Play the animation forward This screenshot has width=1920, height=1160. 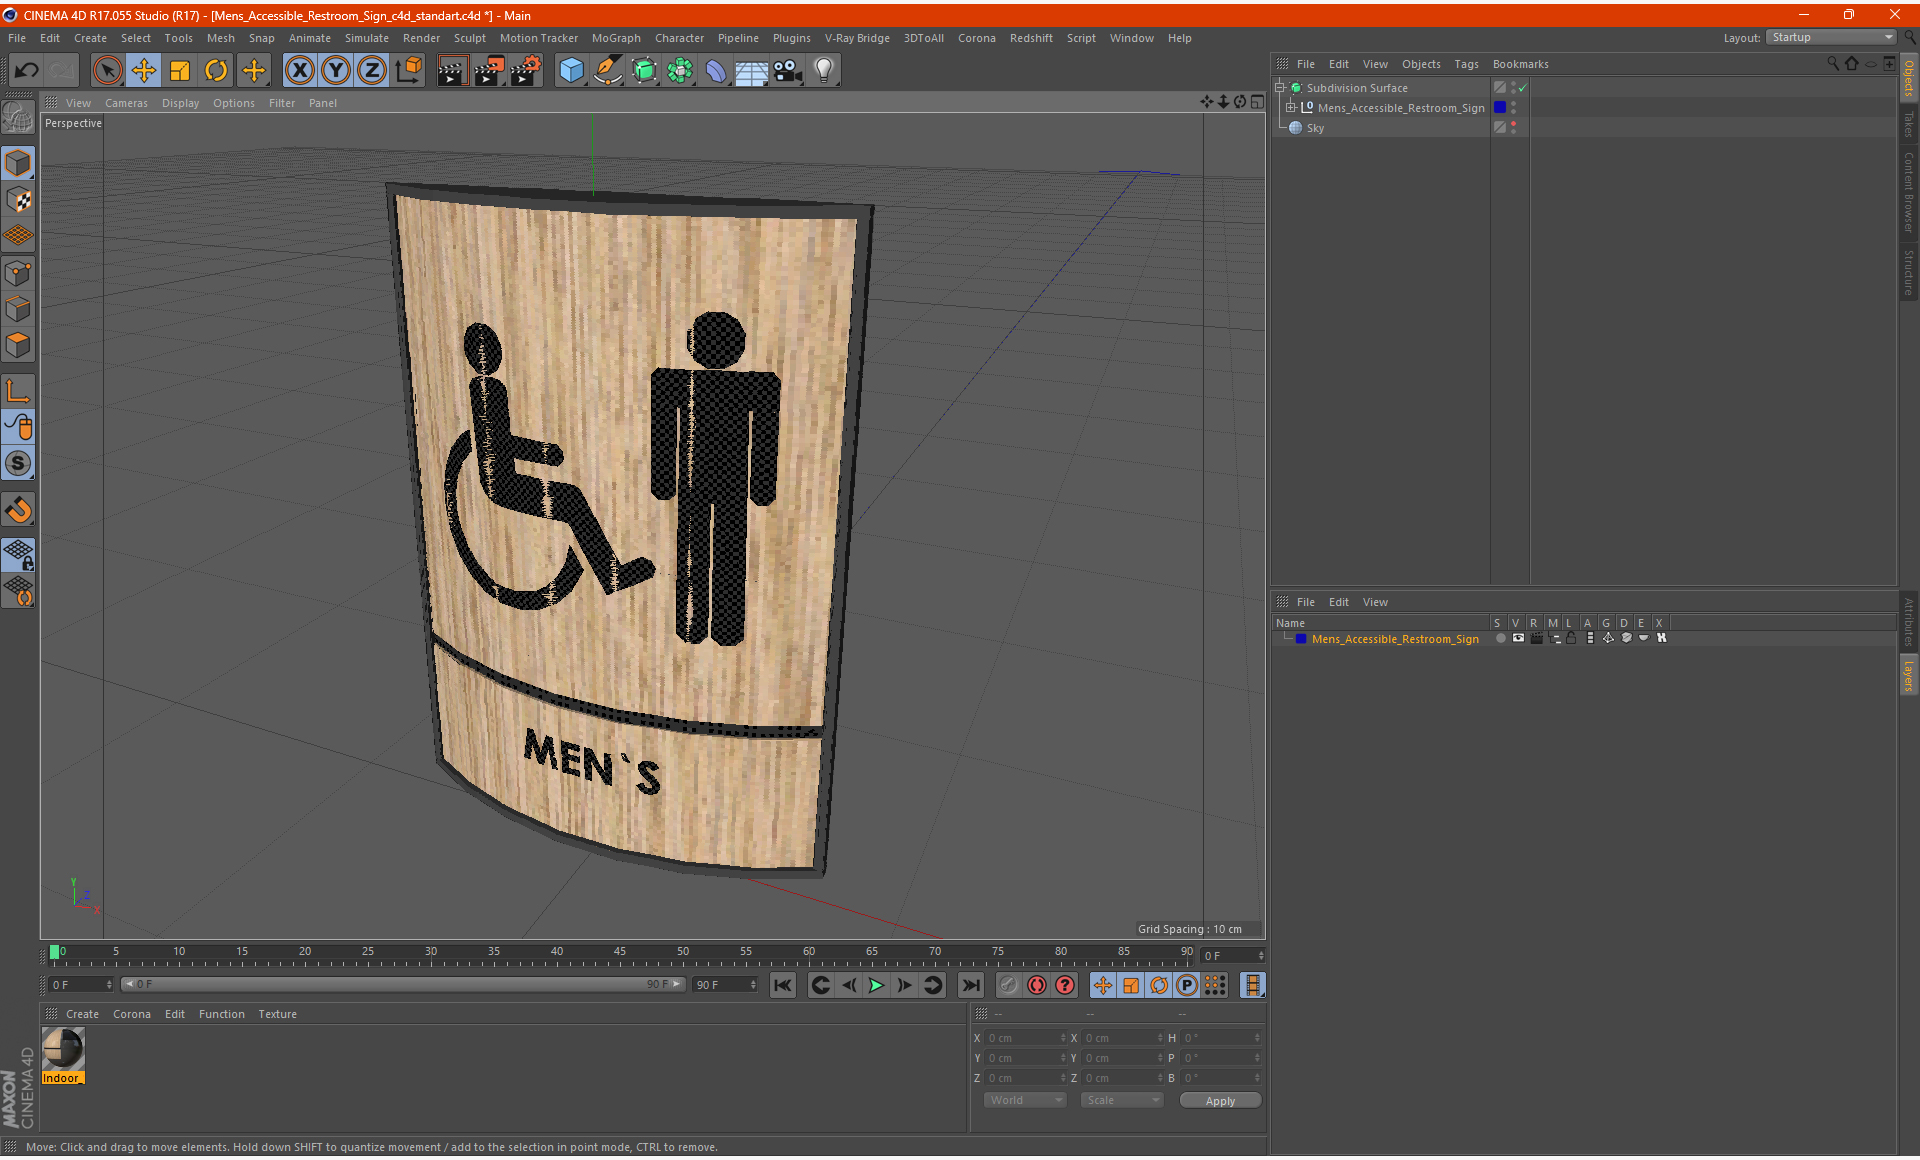pyautogui.click(x=876, y=985)
